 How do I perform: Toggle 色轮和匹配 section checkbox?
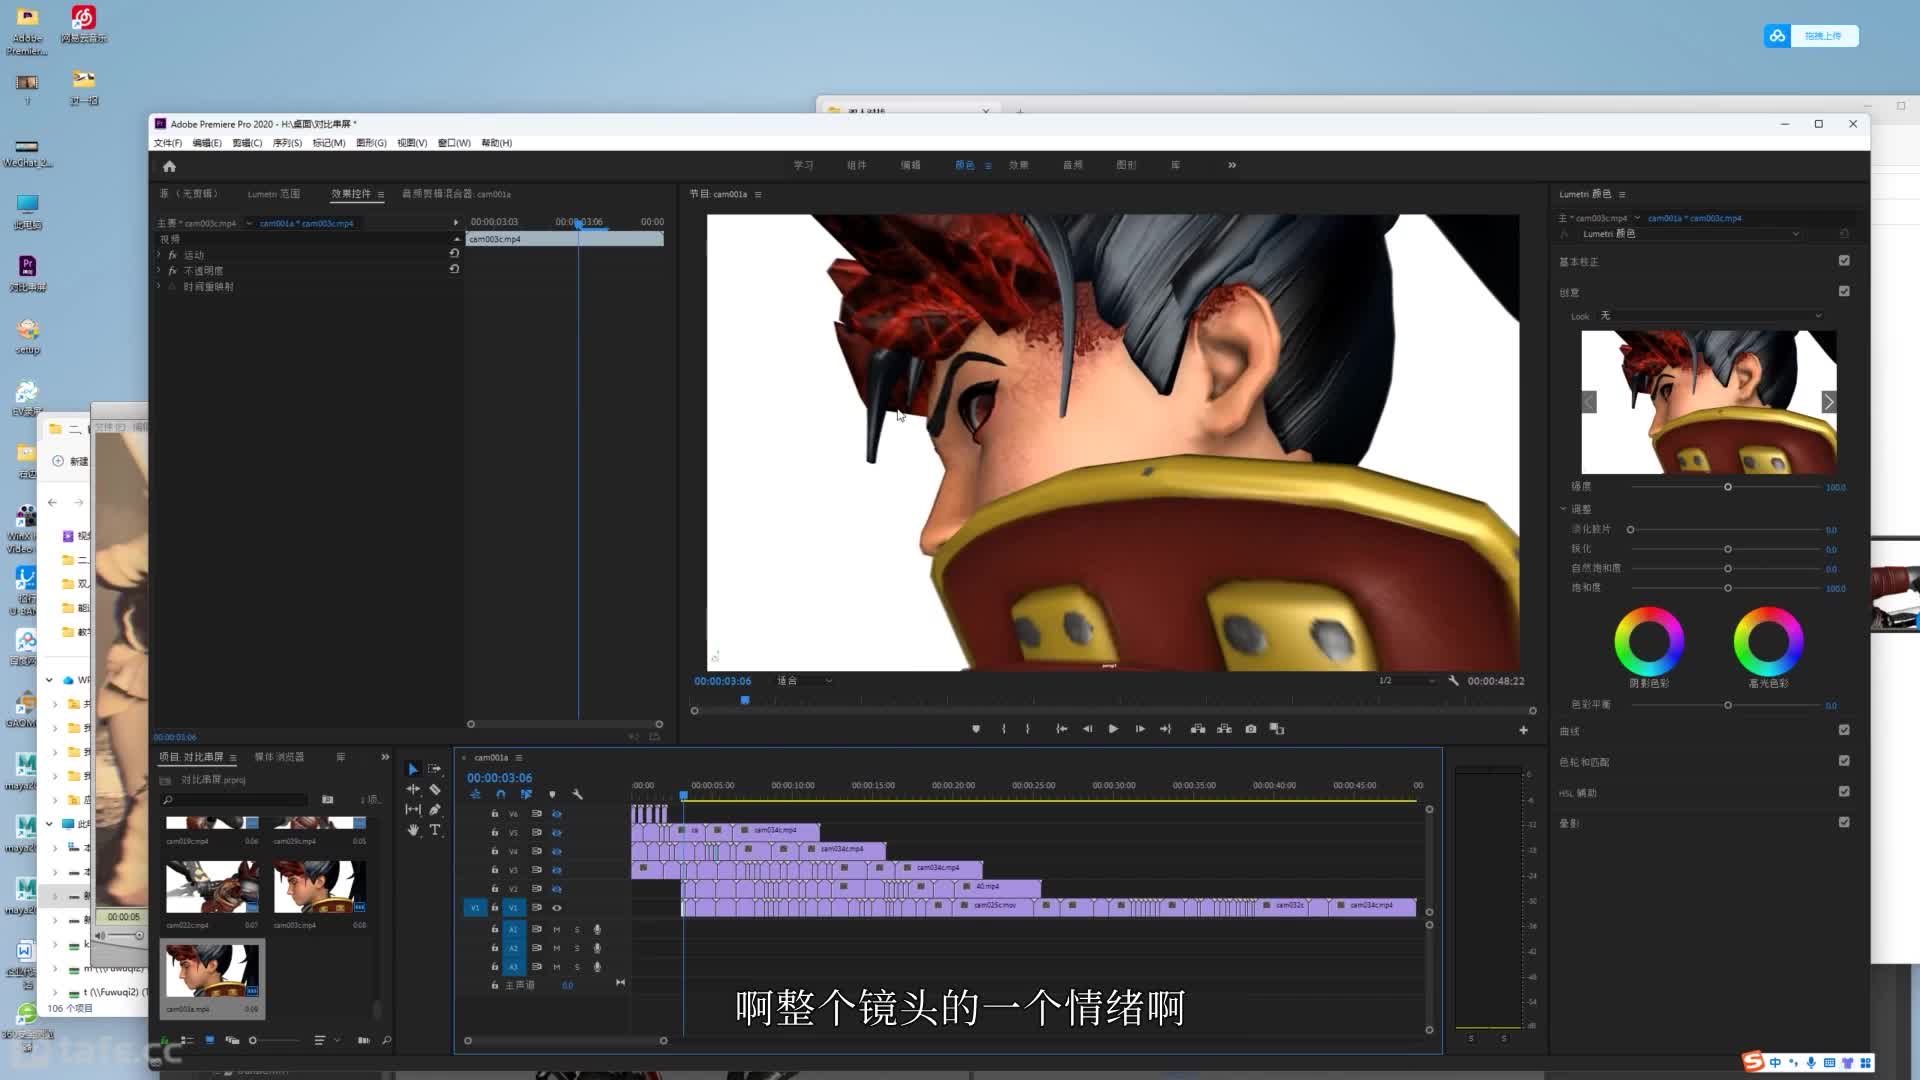coord(1844,760)
